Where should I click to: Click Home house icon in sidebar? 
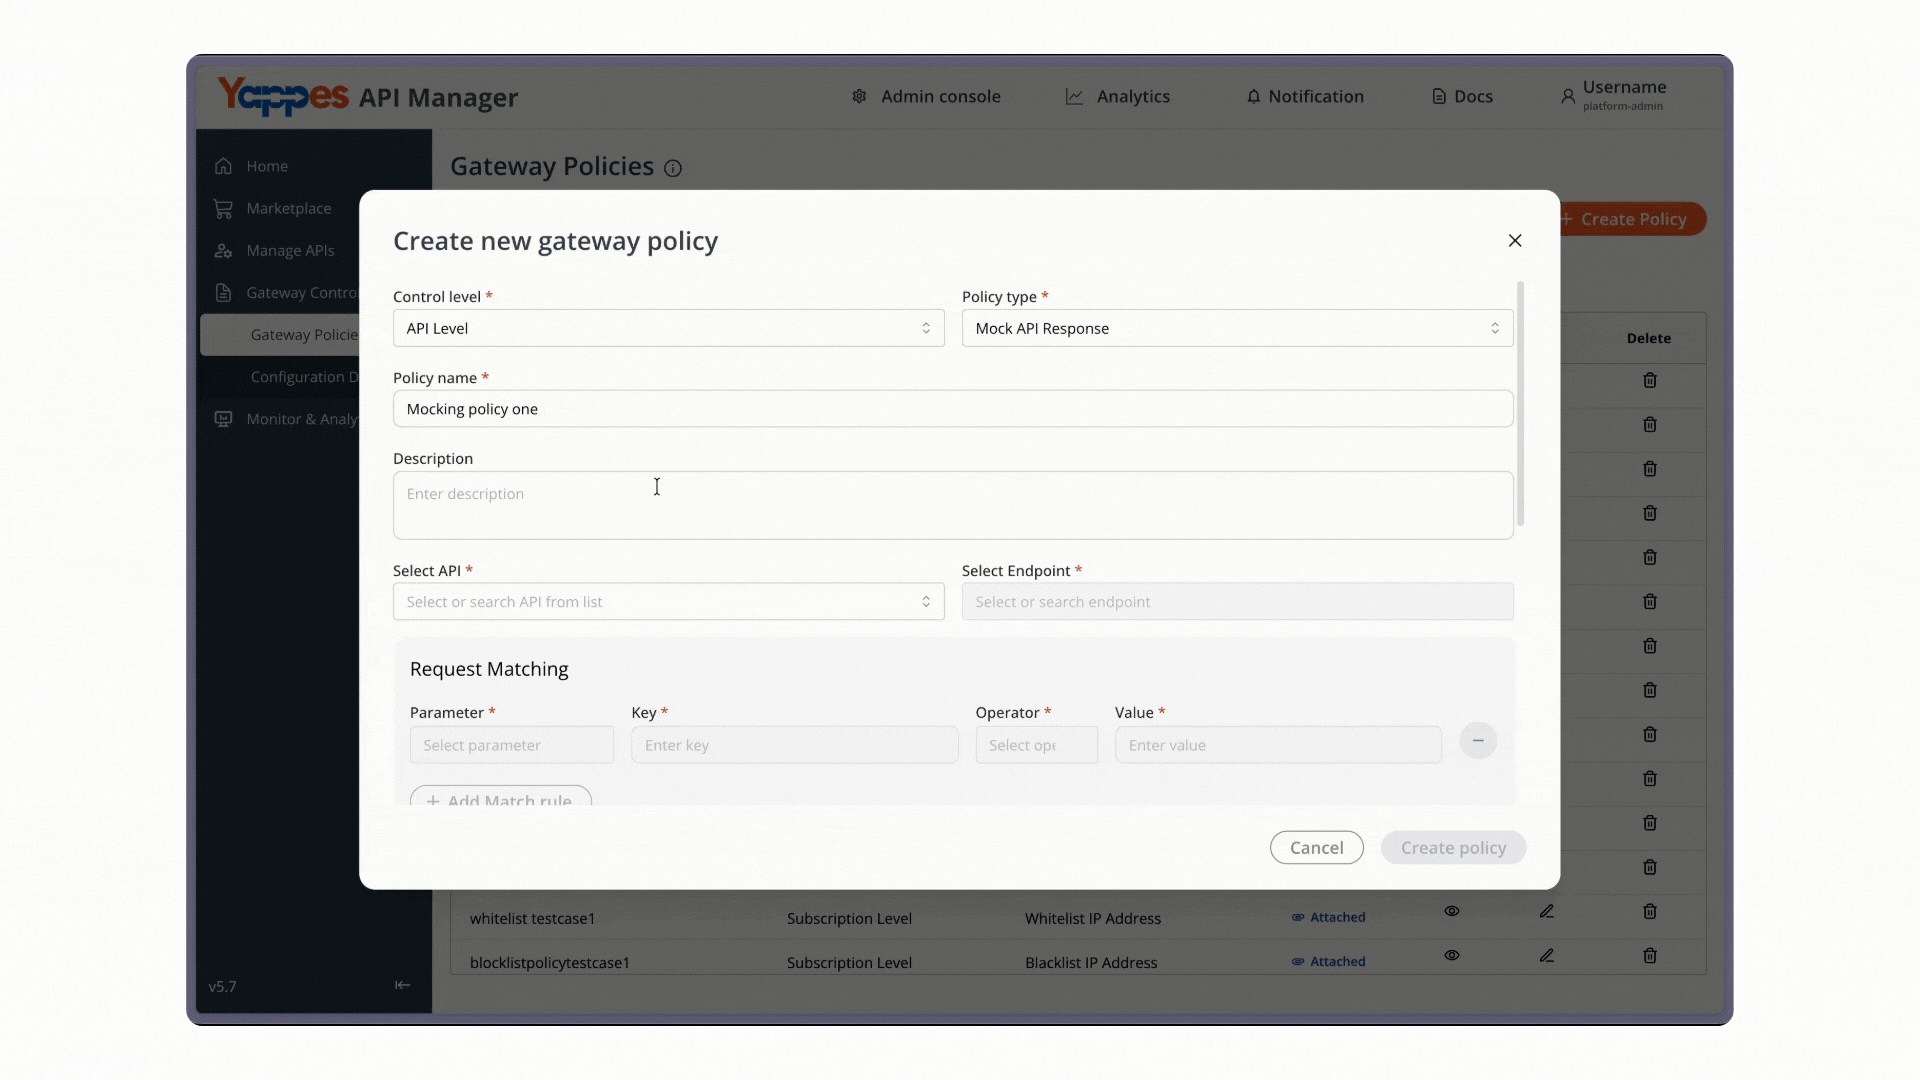[223, 166]
